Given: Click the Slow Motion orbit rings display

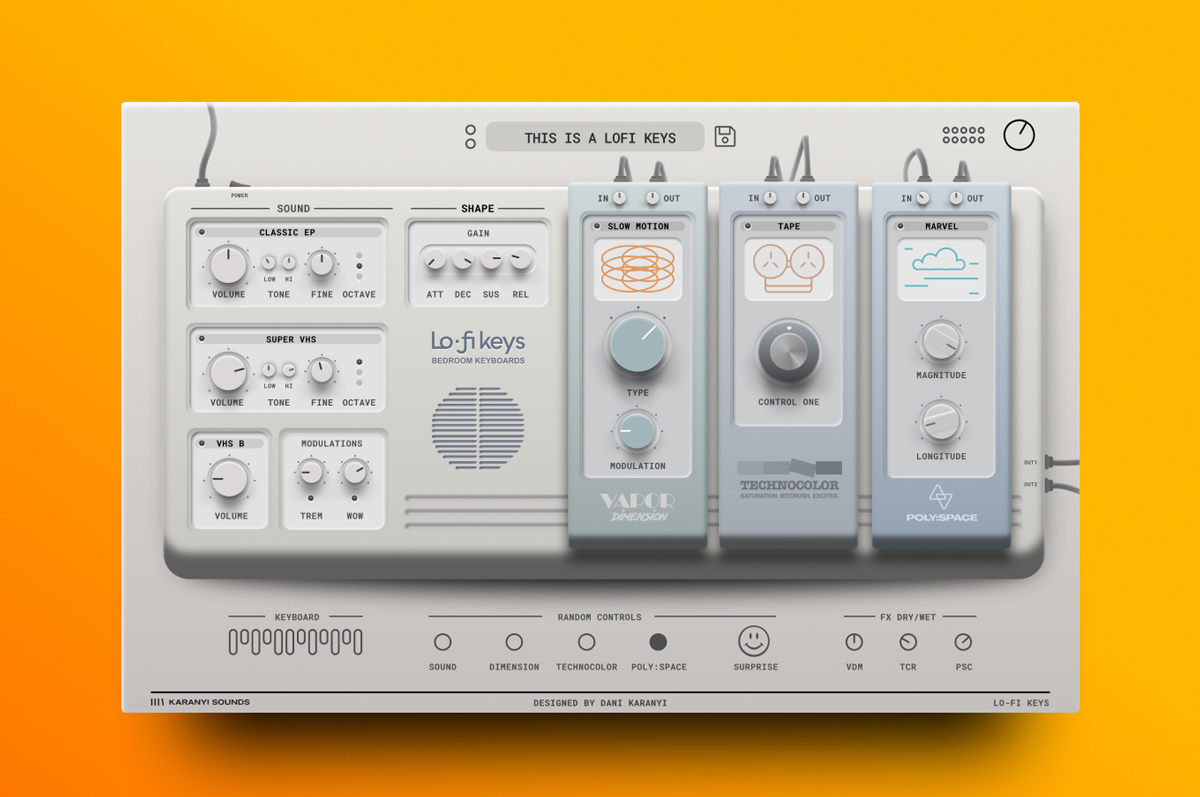Looking at the screenshot, I should click(638, 269).
